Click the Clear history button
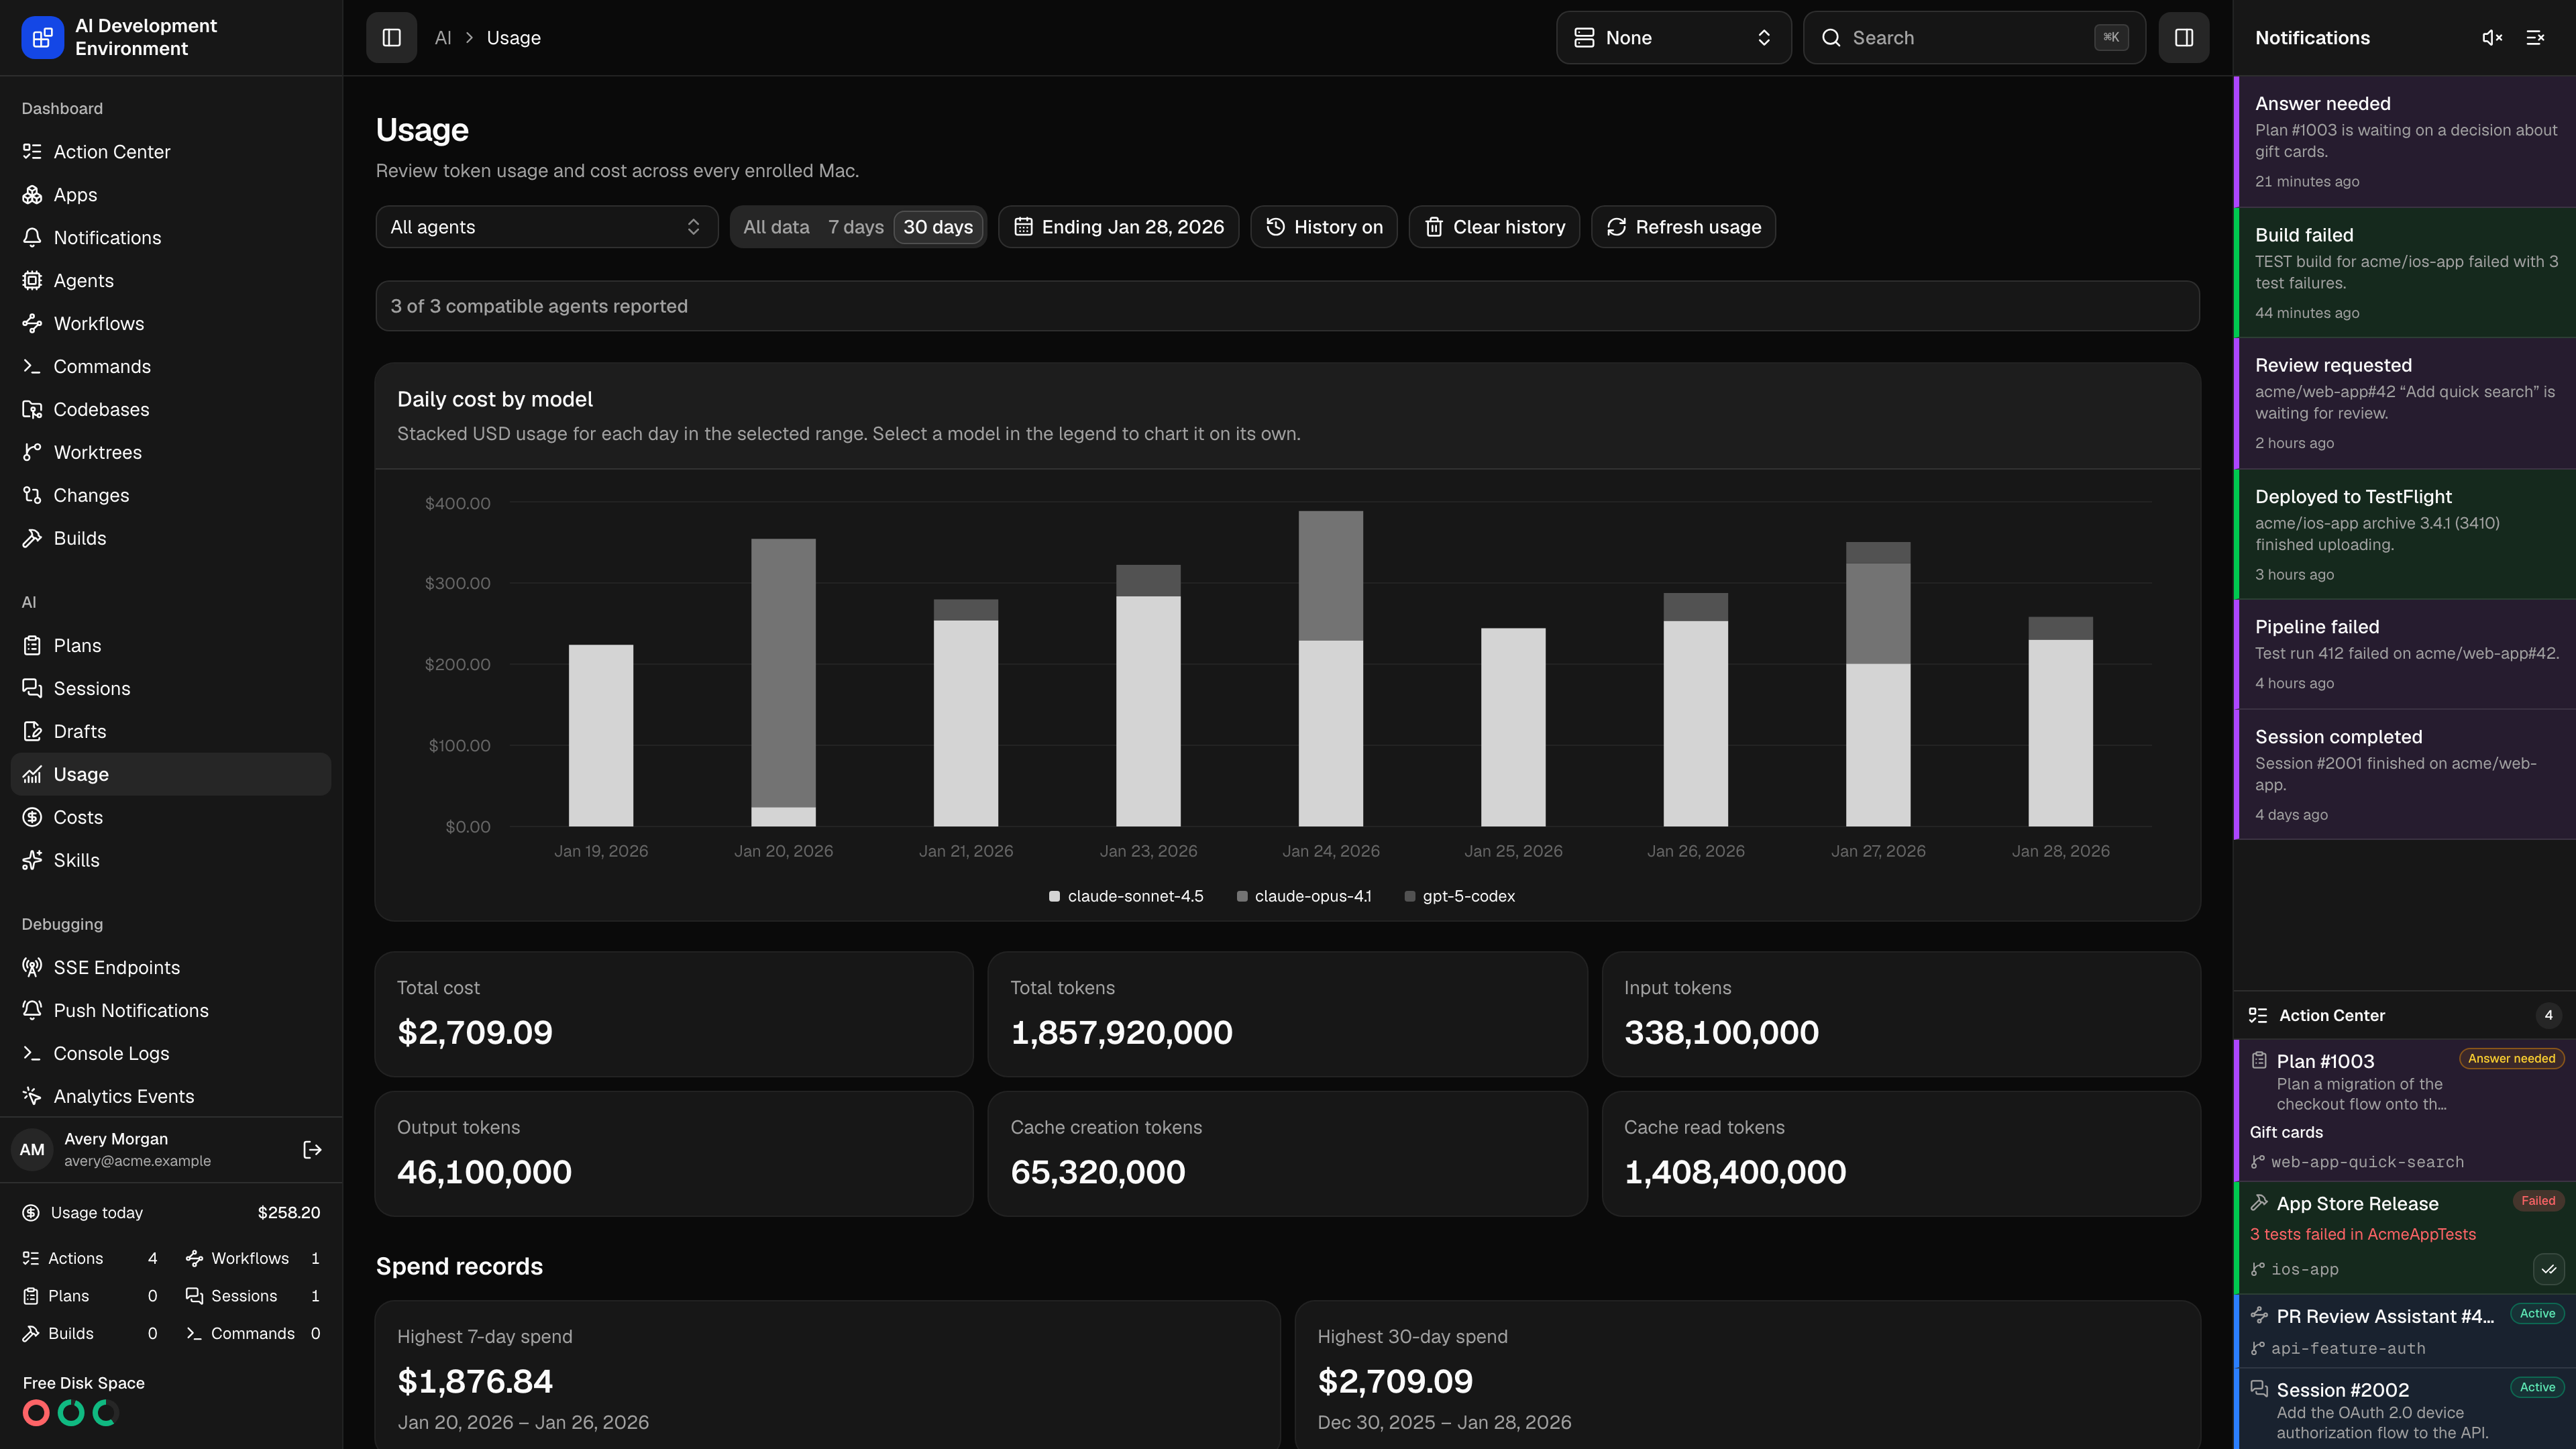This screenshot has width=2576, height=1449. 1494,227
